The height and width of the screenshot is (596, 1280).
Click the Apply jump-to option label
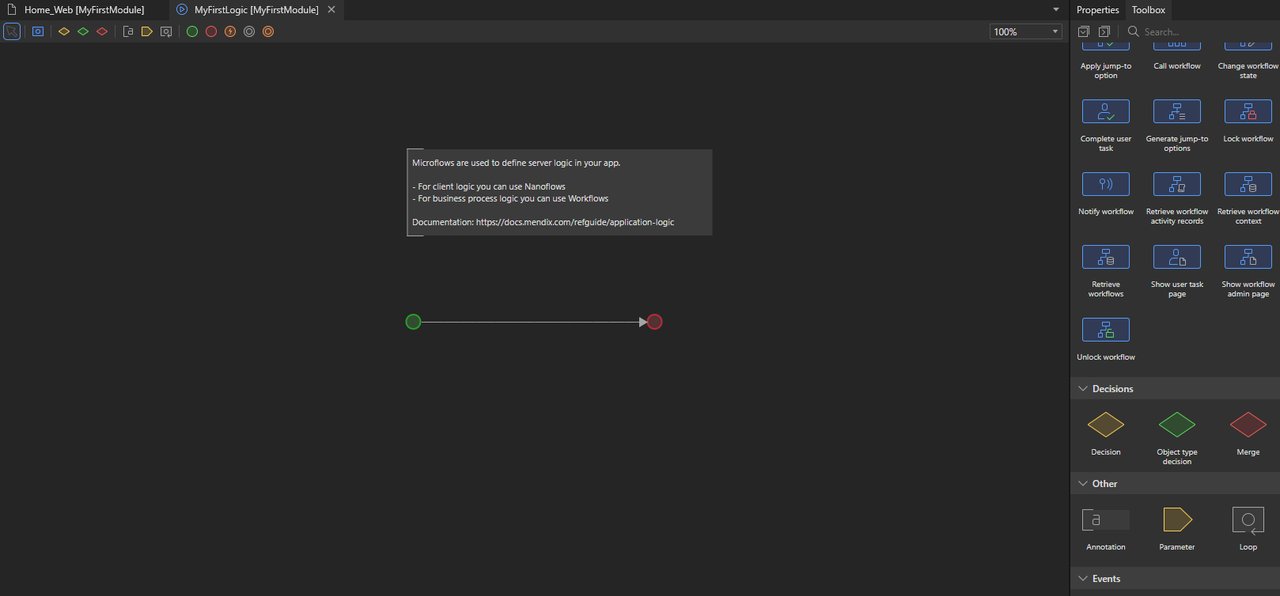(1106, 71)
